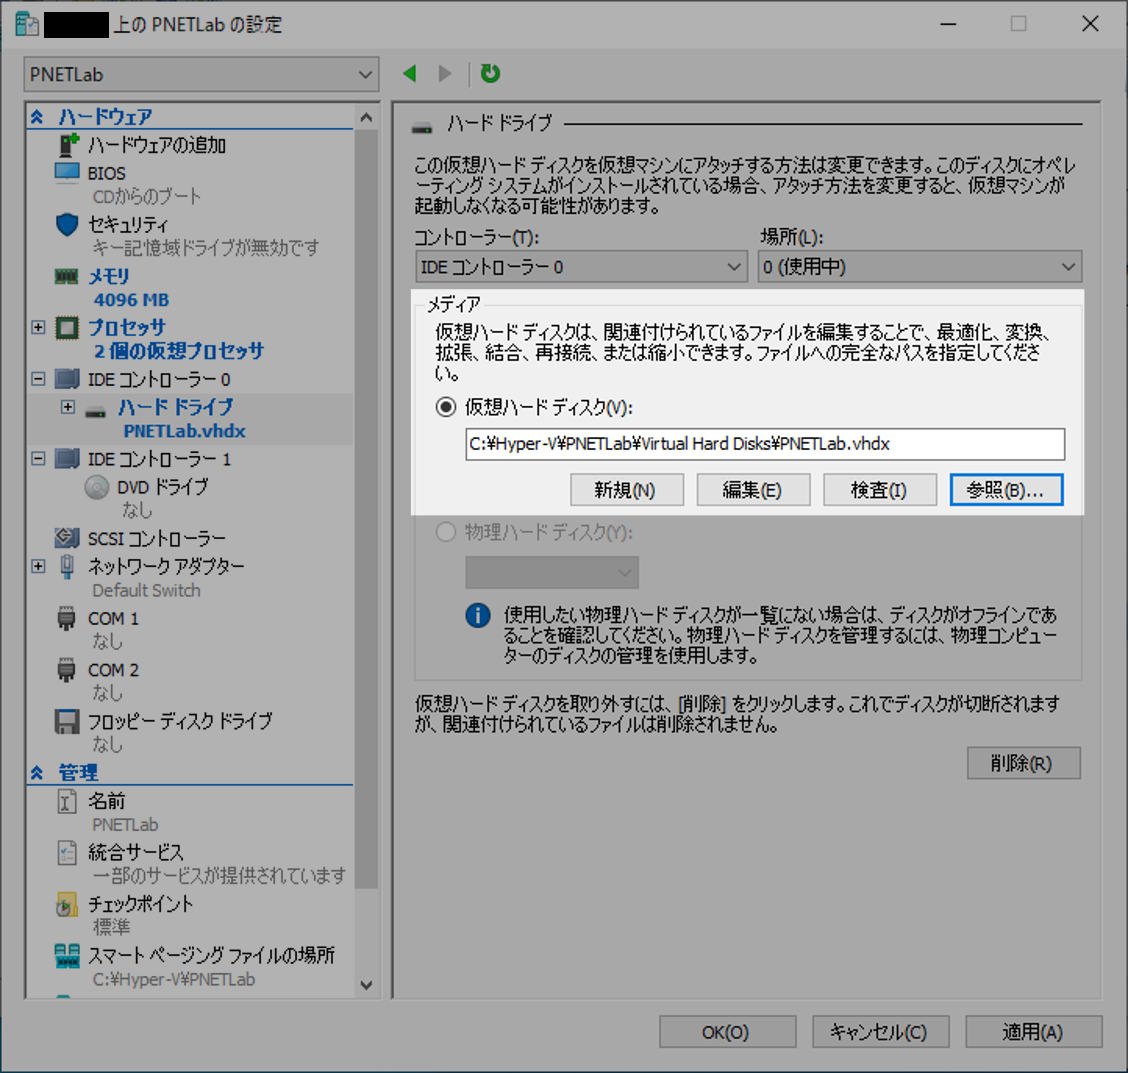Click the メモリ hardware icon
This screenshot has width=1128, height=1073.
pos(65,276)
